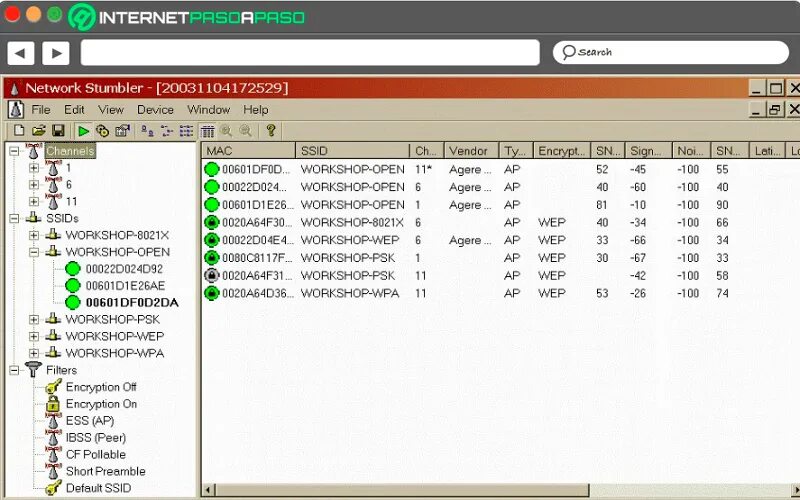Click the key icon next to Encryption Off
Screen dimensions: 800x500
pos(53,387)
